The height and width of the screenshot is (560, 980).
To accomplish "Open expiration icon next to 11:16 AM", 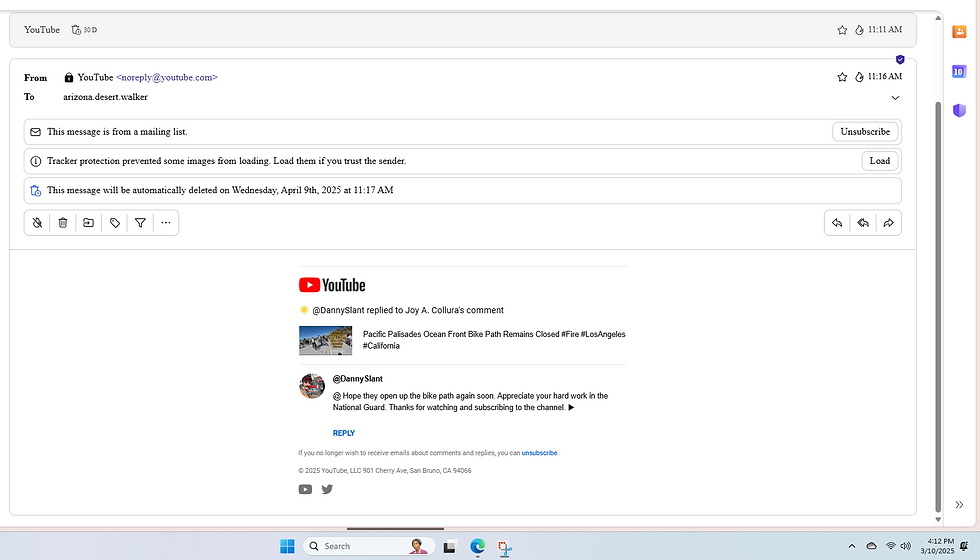I will click(859, 77).
